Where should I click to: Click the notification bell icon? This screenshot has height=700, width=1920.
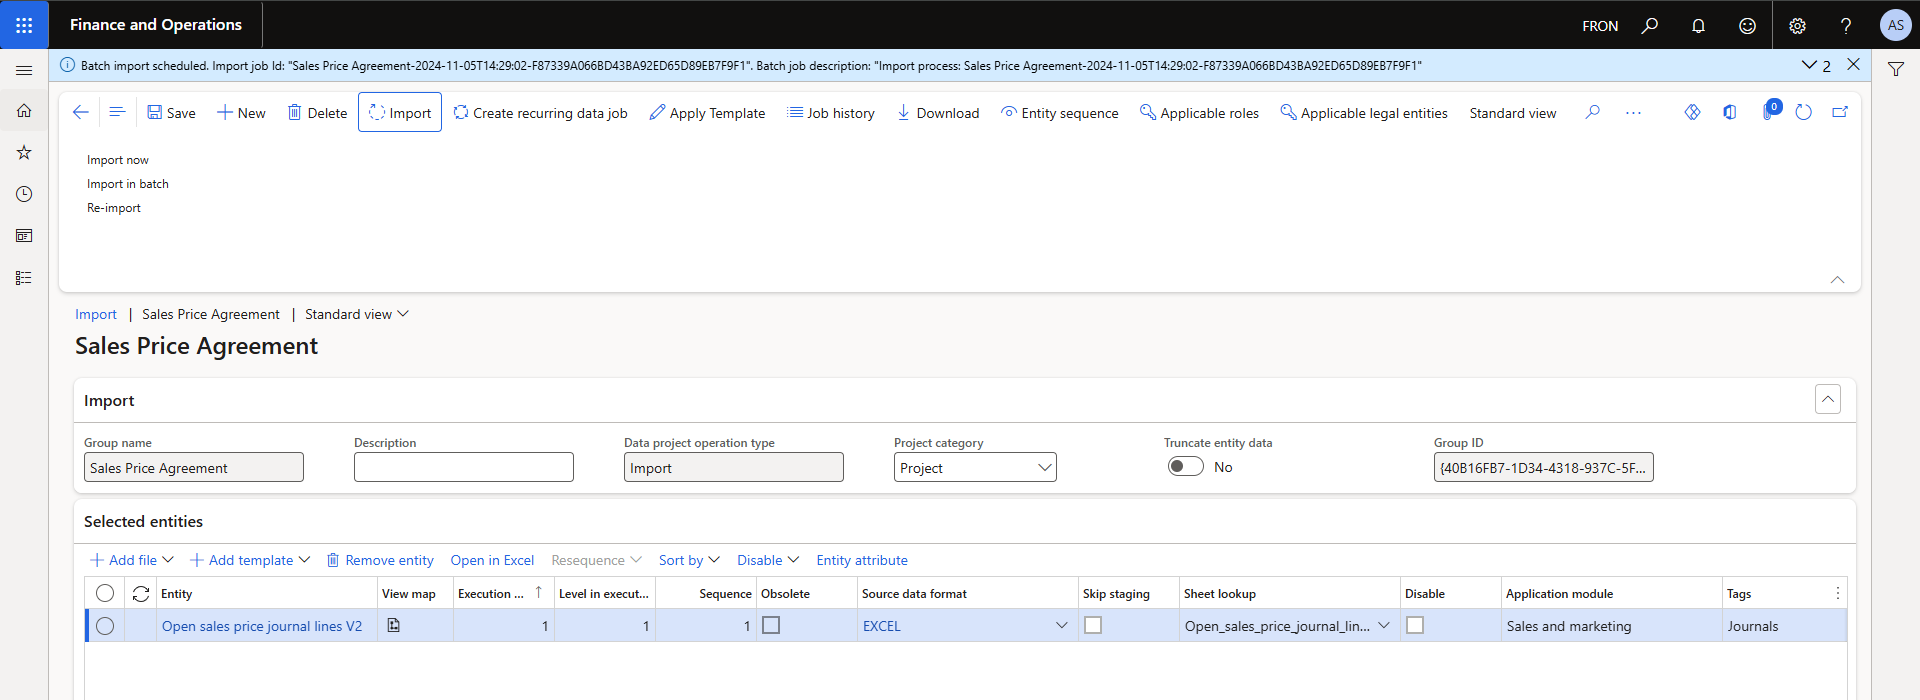(1698, 26)
